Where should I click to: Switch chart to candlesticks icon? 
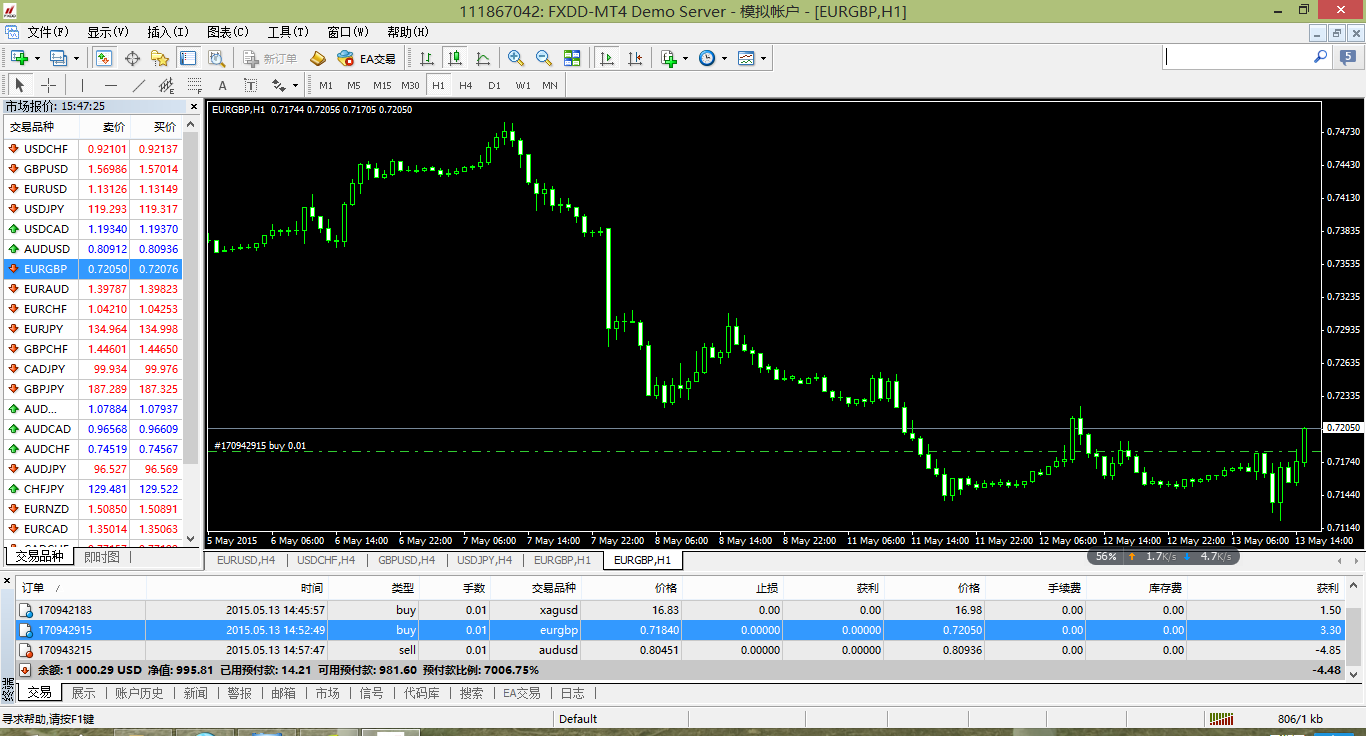[455, 58]
